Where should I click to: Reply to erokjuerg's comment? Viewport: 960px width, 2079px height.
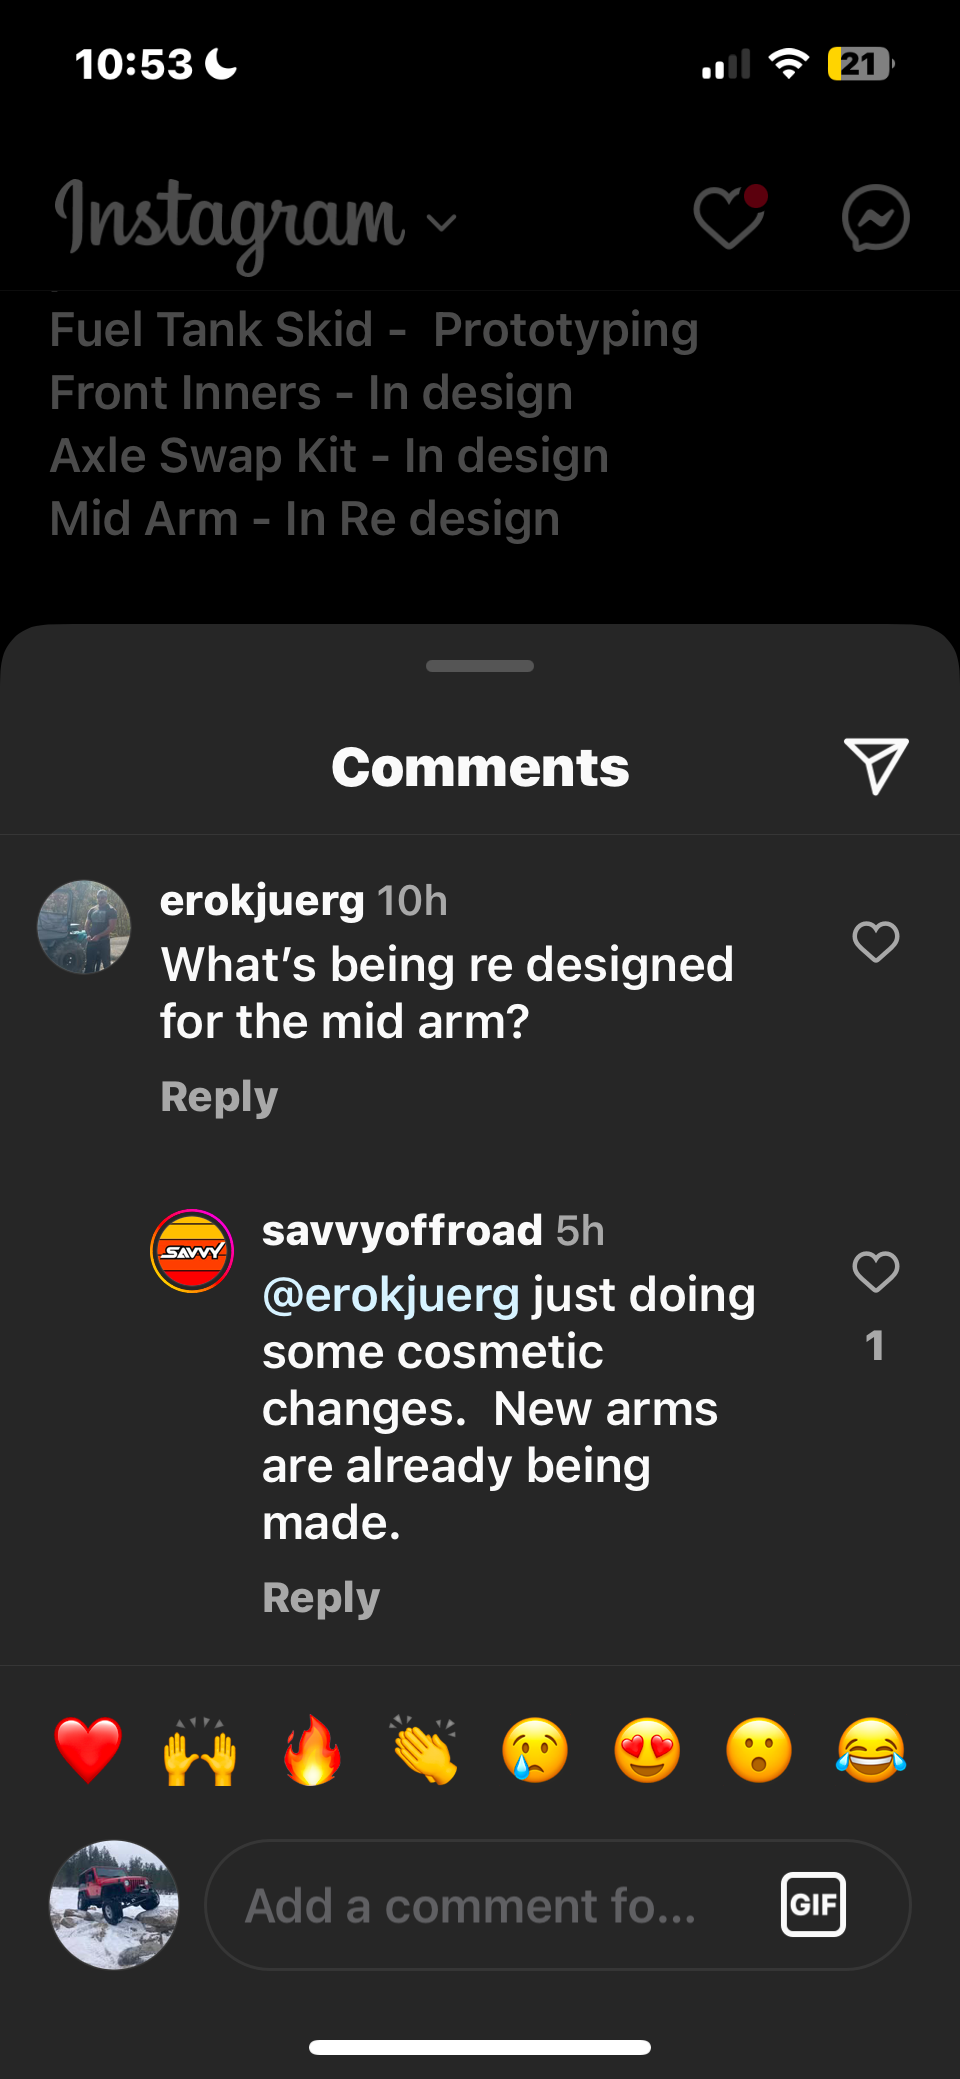(x=219, y=1097)
